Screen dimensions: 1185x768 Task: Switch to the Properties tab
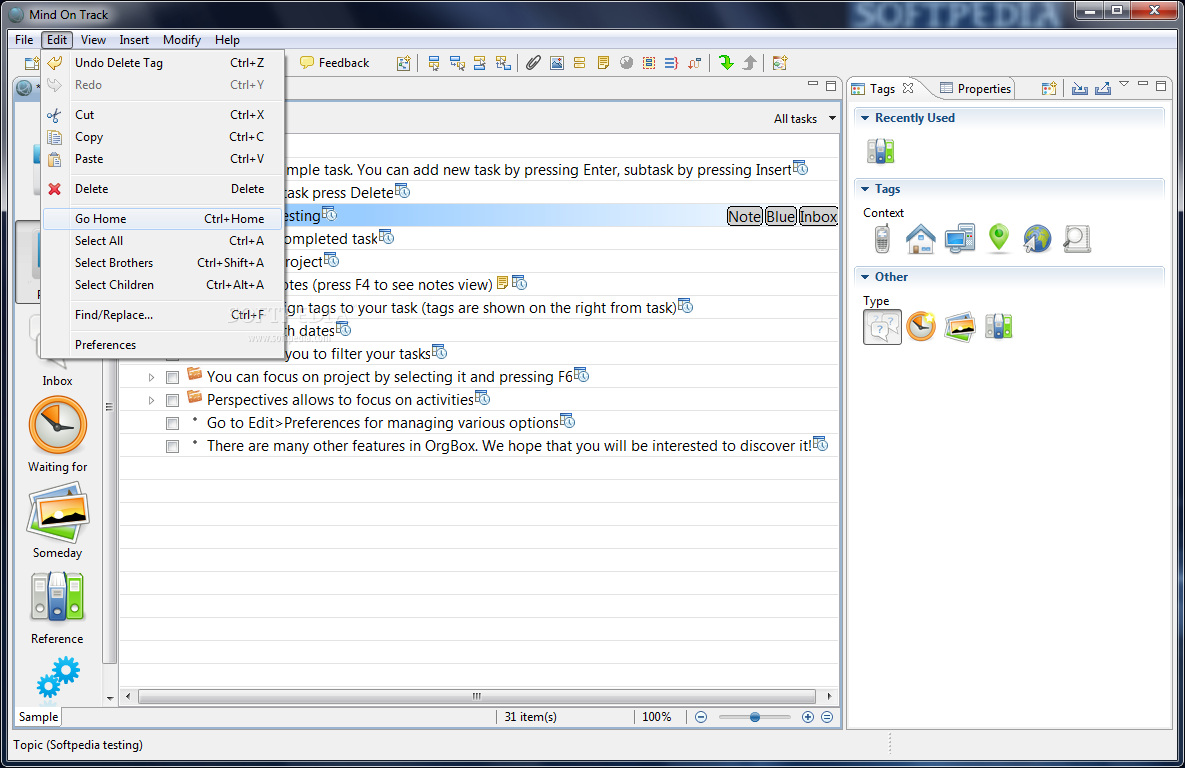pyautogui.click(x=976, y=88)
